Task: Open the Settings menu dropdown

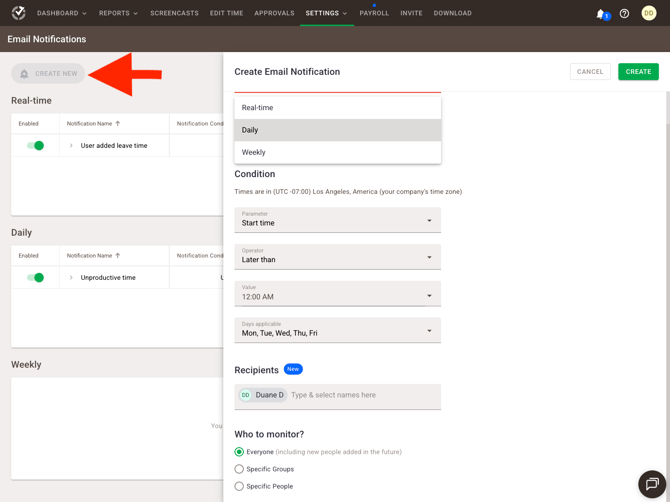Action: (326, 13)
